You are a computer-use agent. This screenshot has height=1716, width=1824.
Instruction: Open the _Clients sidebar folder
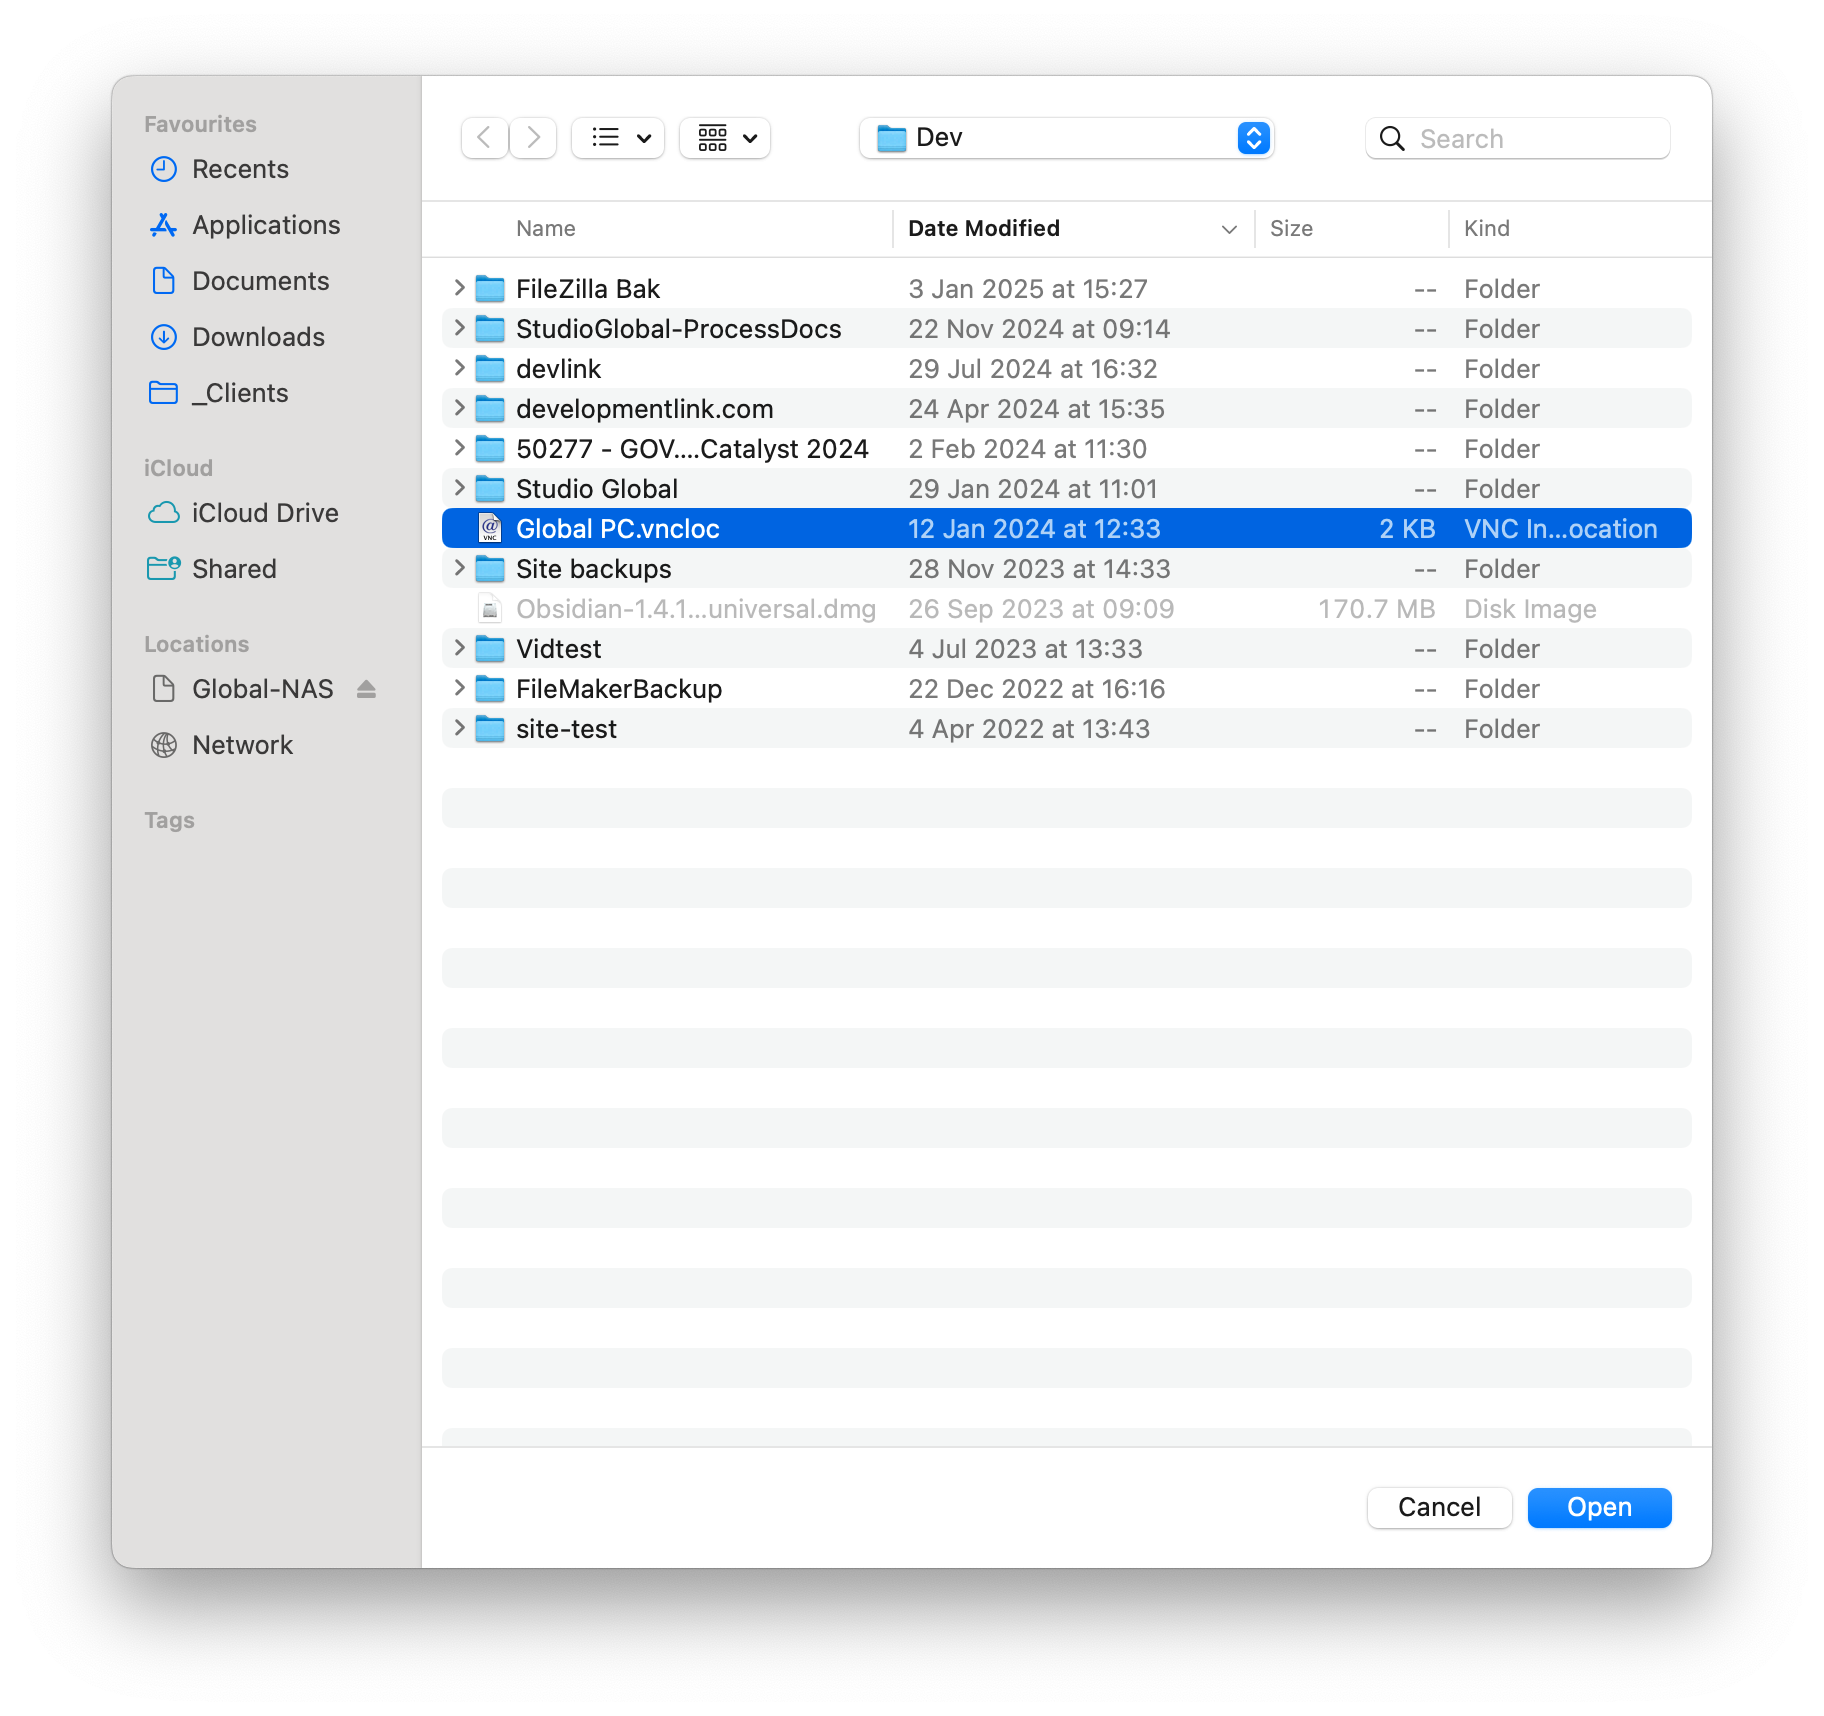219,393
